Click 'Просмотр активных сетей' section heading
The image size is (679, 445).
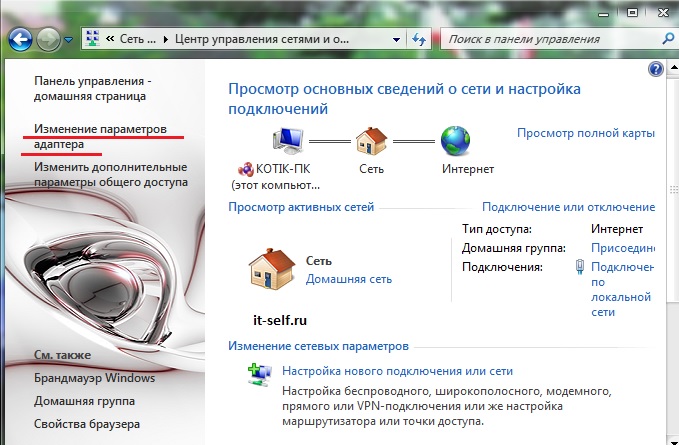point(301,207)
